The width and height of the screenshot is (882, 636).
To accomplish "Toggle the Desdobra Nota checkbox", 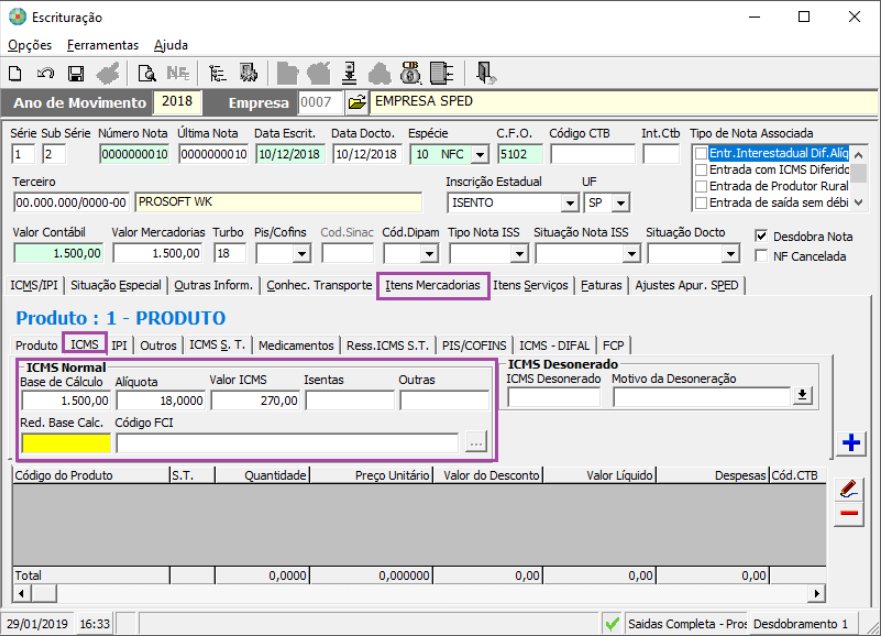I will pos(761,236).
